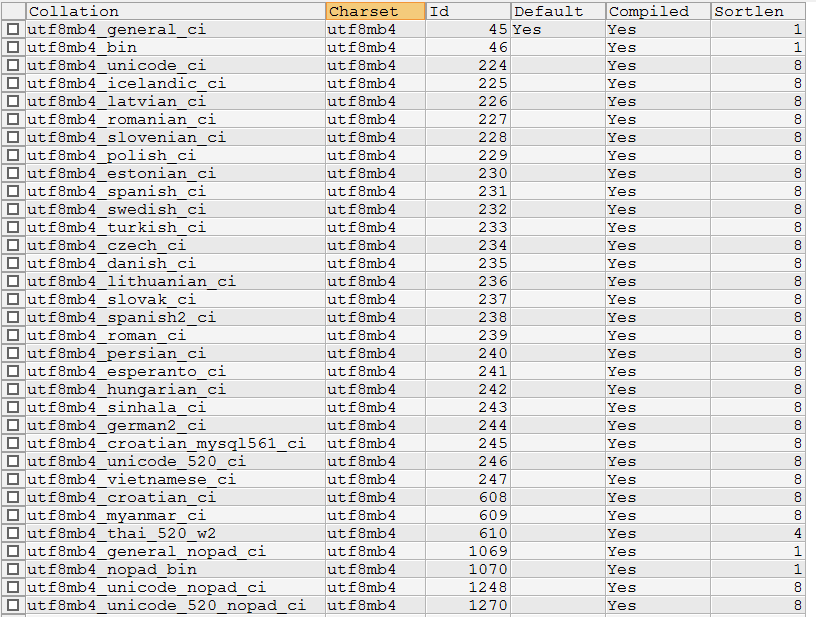This screenshot has height=617, width=816.
Task: Select the utf8mb4_unicode_ci row checkbox
Action: point(13,66)
